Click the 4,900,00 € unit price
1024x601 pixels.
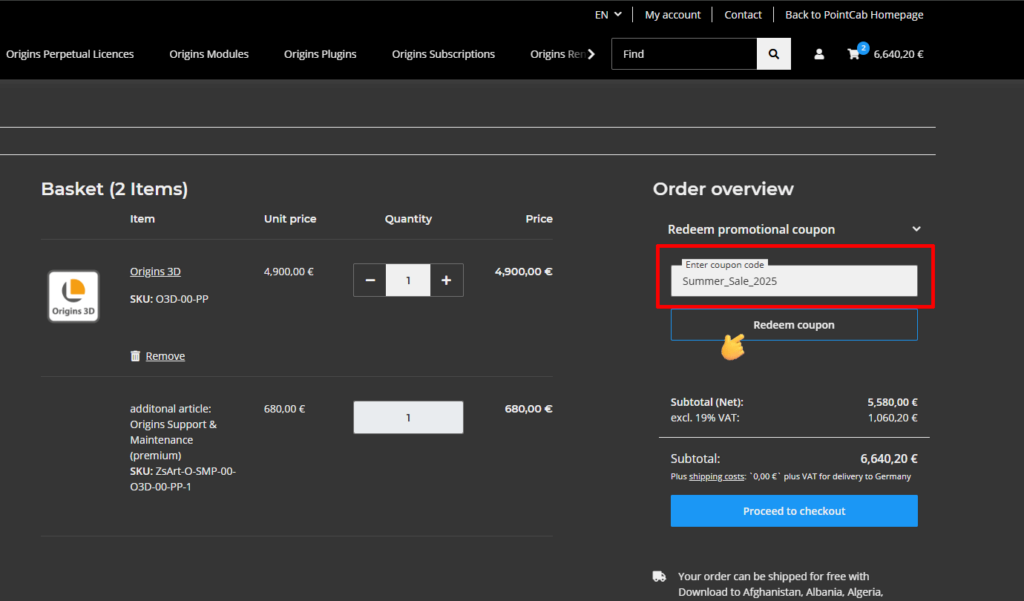point(289,272)
